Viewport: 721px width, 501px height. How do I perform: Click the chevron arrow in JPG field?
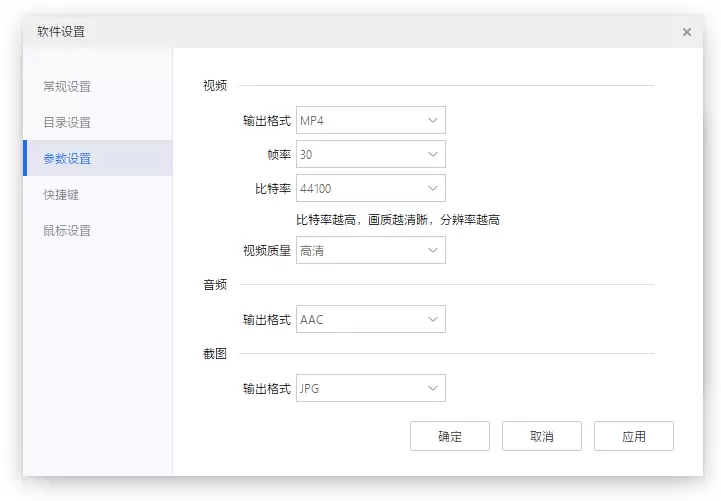[x=433, y=388]
